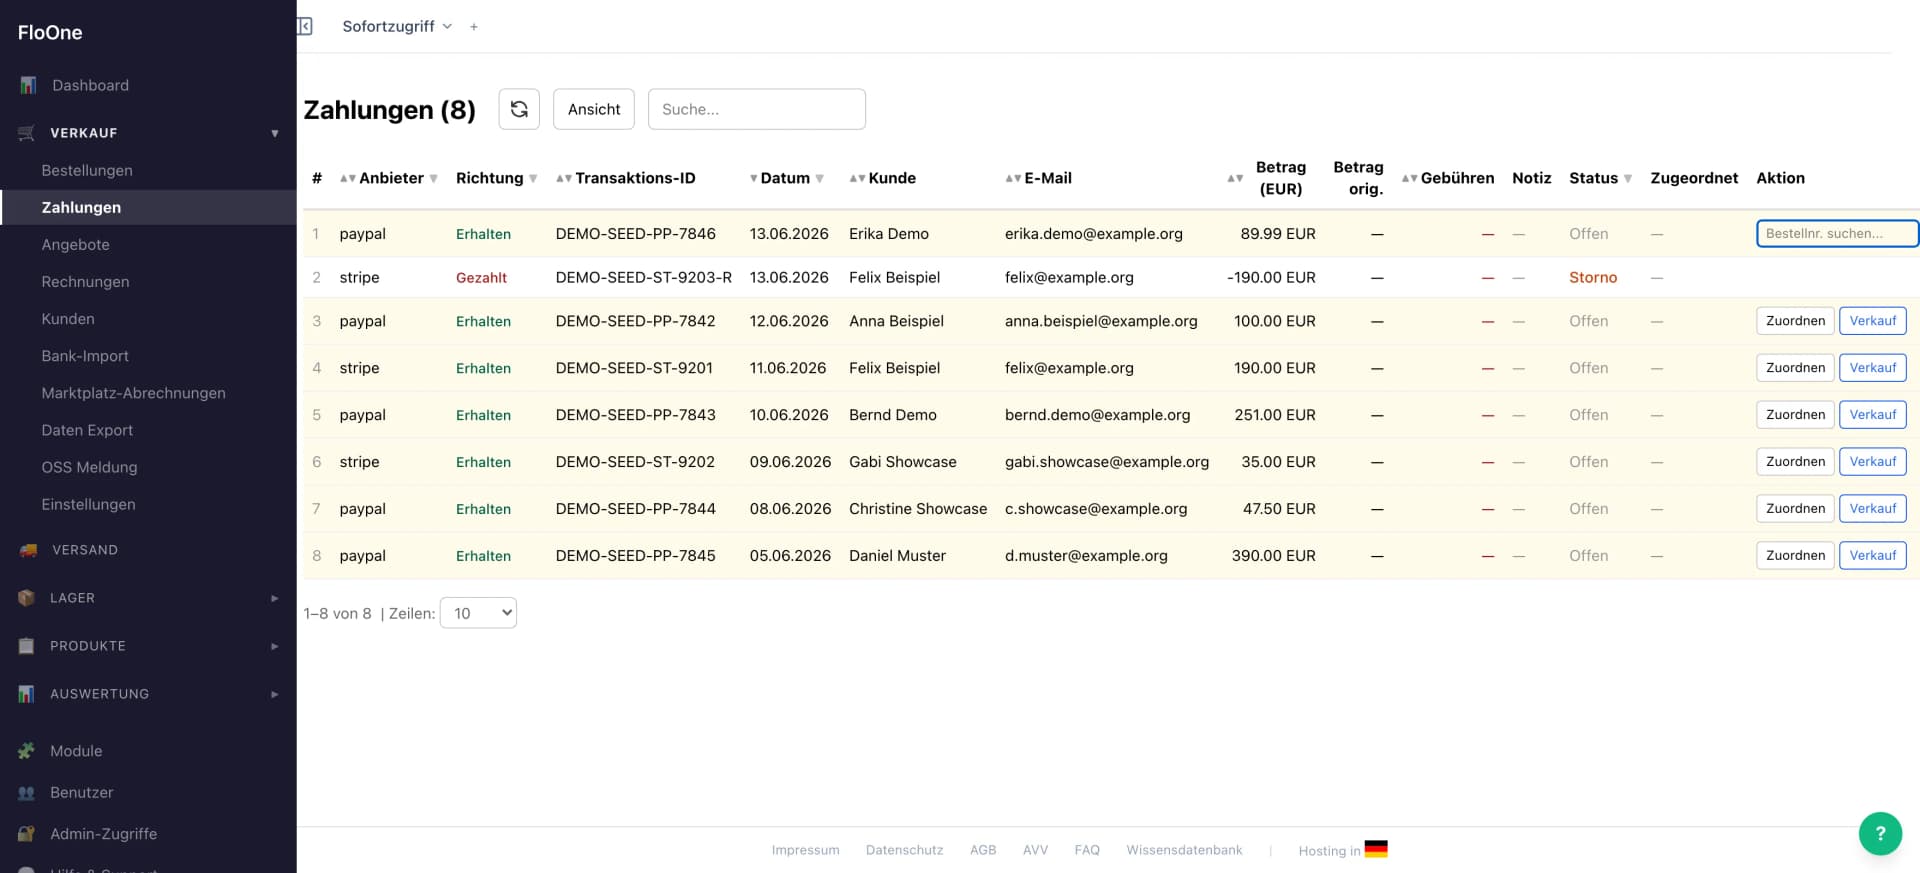Click Verkauf button for Bernd Demo's payment

click(x=1872, y=415)
